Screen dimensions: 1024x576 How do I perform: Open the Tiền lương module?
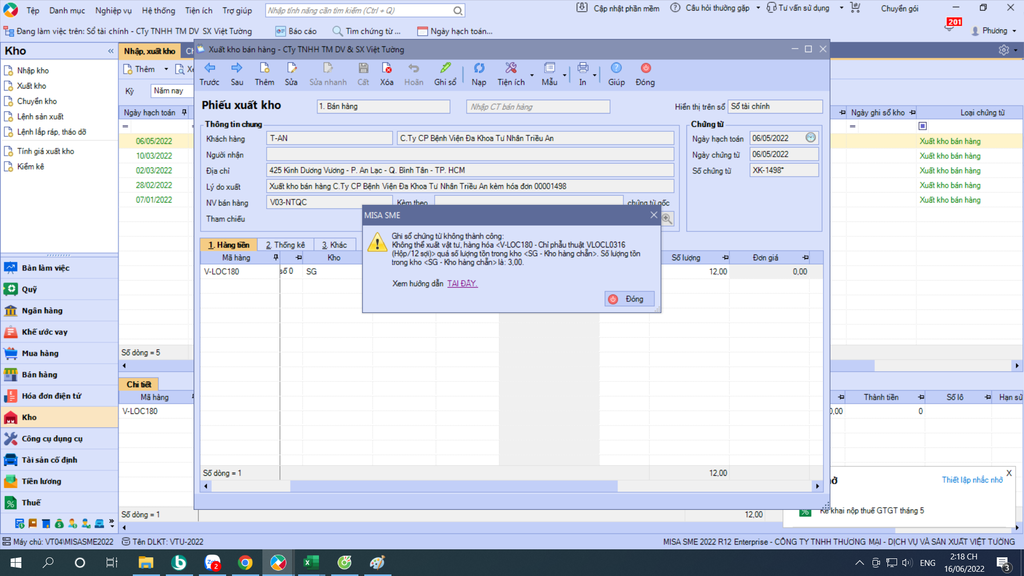59,481
